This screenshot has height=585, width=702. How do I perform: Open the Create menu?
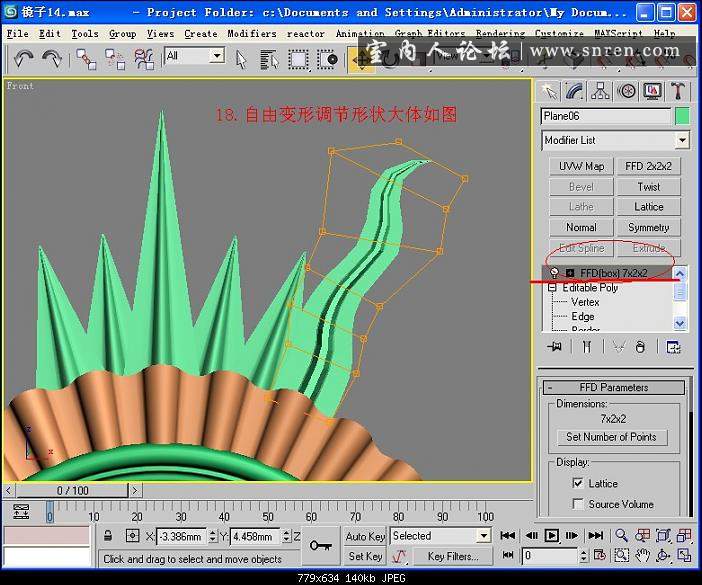tap(200, 33)
